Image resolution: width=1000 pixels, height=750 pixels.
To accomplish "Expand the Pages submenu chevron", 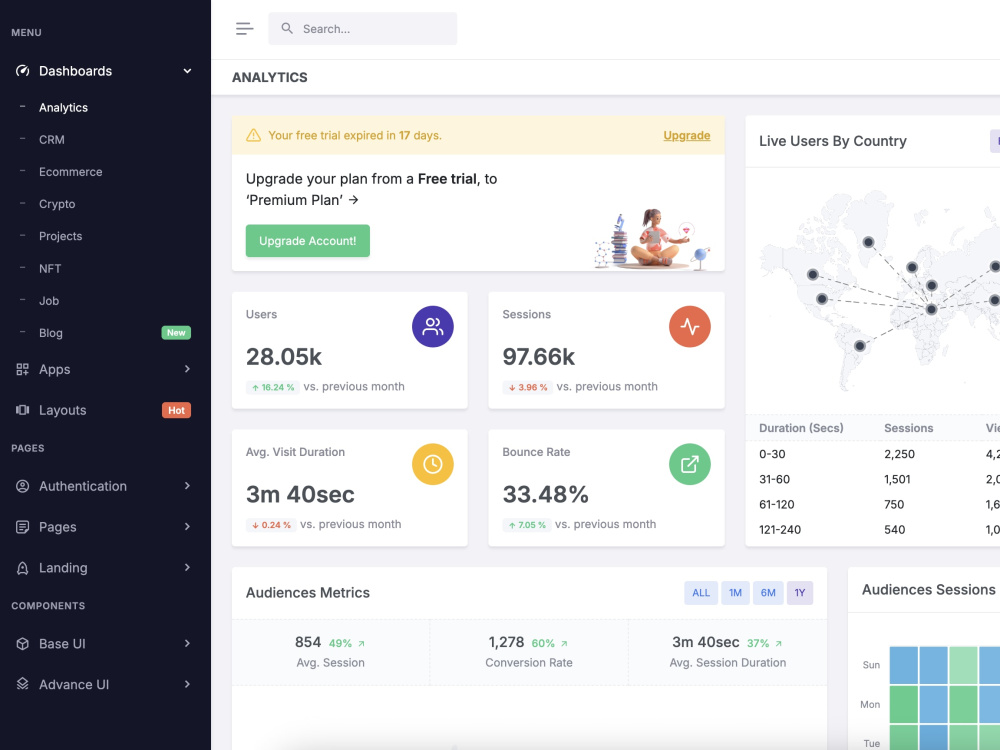I will pos(188,527).
